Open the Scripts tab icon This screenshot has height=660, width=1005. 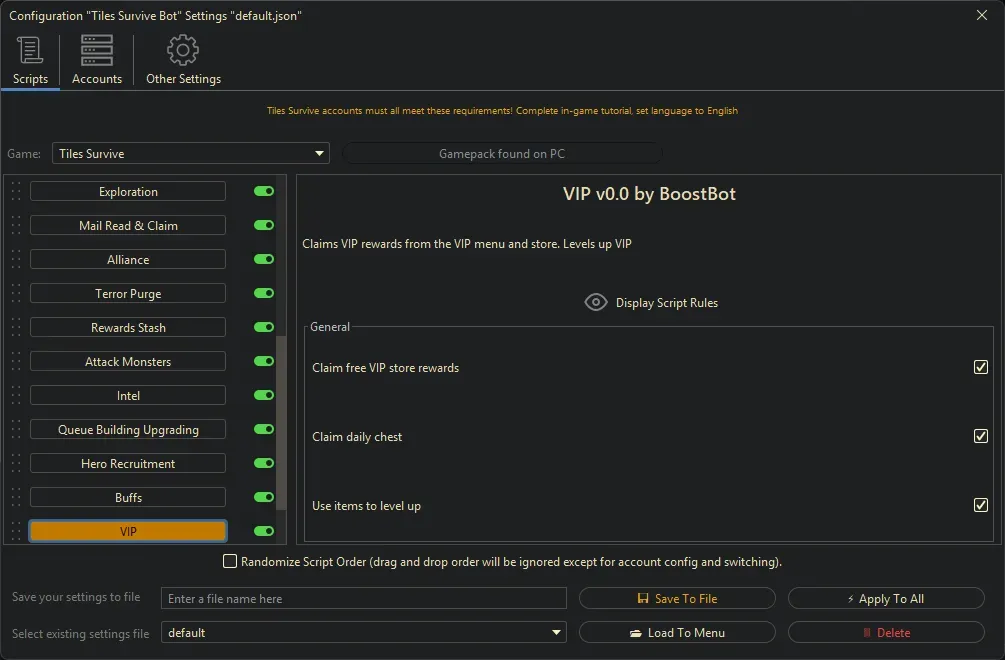tap(30, 50)
